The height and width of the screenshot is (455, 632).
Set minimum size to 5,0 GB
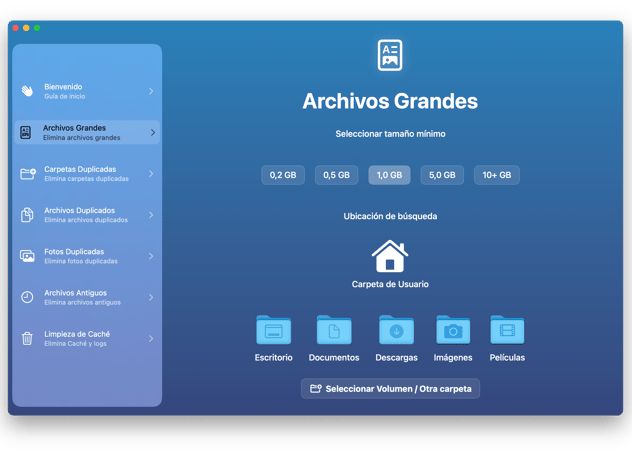(x=442, y=175)
